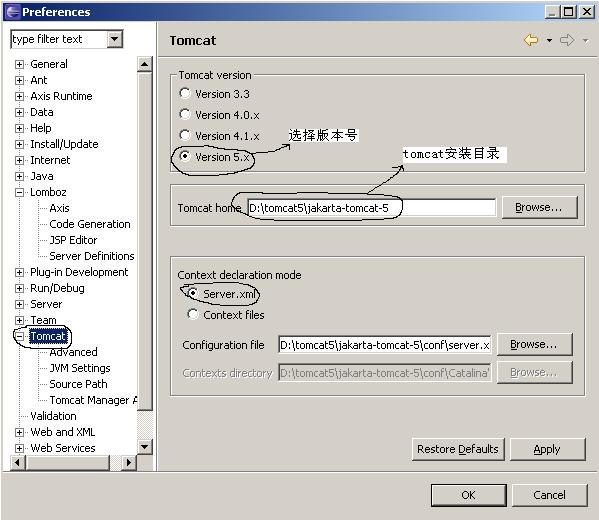This screenshot has width=599, height=520.
Task: Click the Restore Defaults button
Action: tap(458, 449)
